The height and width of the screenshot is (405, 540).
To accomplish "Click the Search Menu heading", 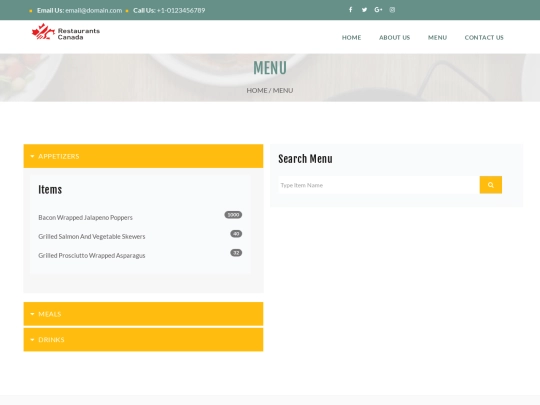I will point(305,159).
